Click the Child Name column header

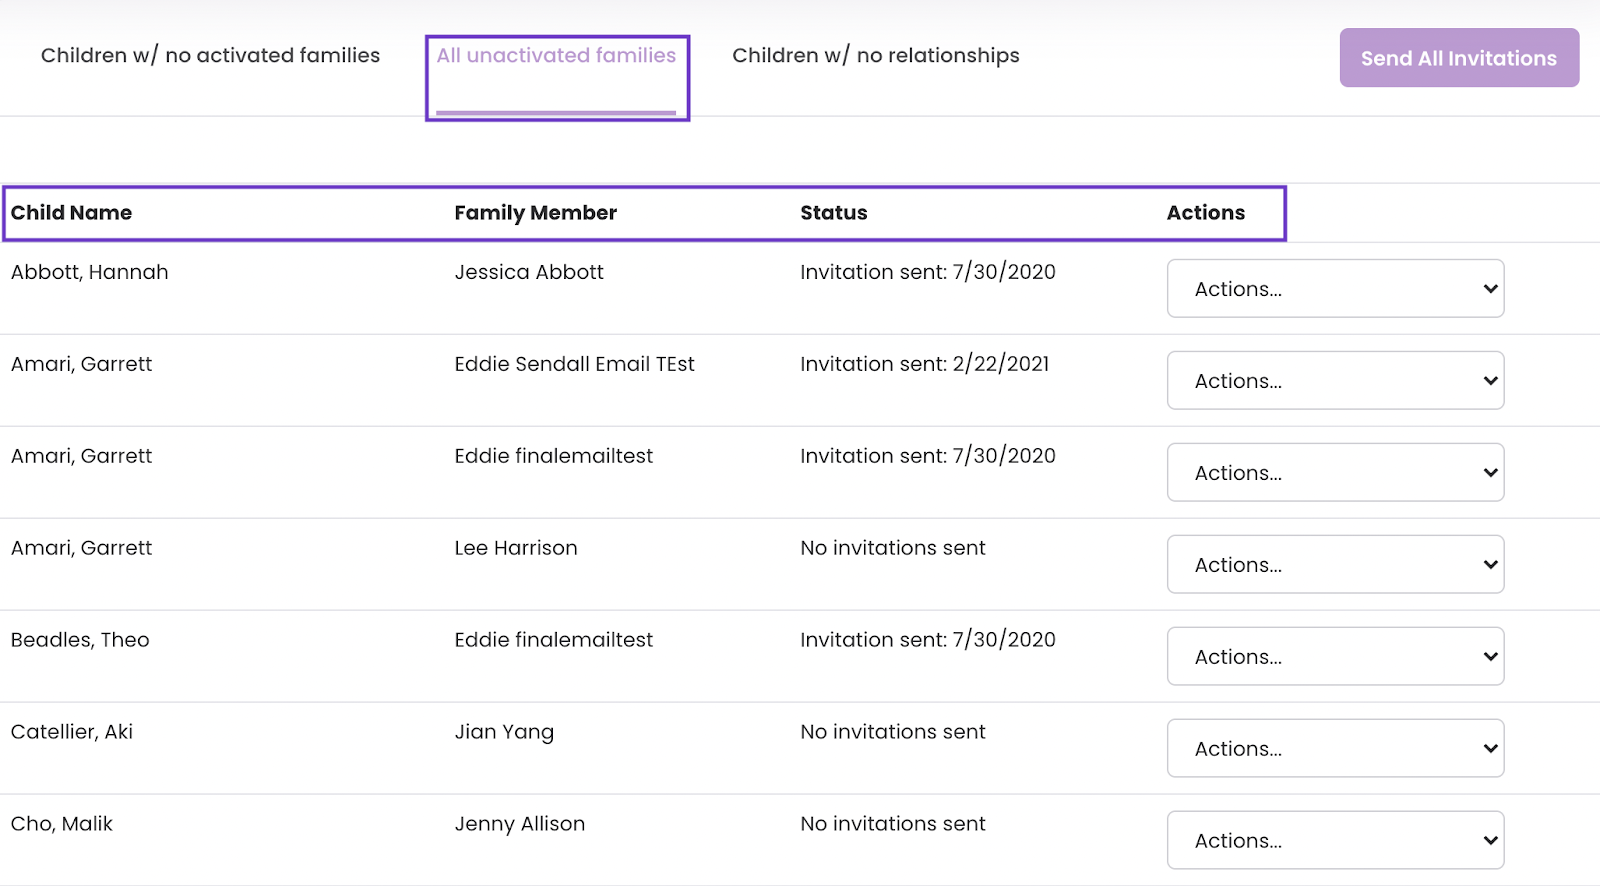coord(71,213)
